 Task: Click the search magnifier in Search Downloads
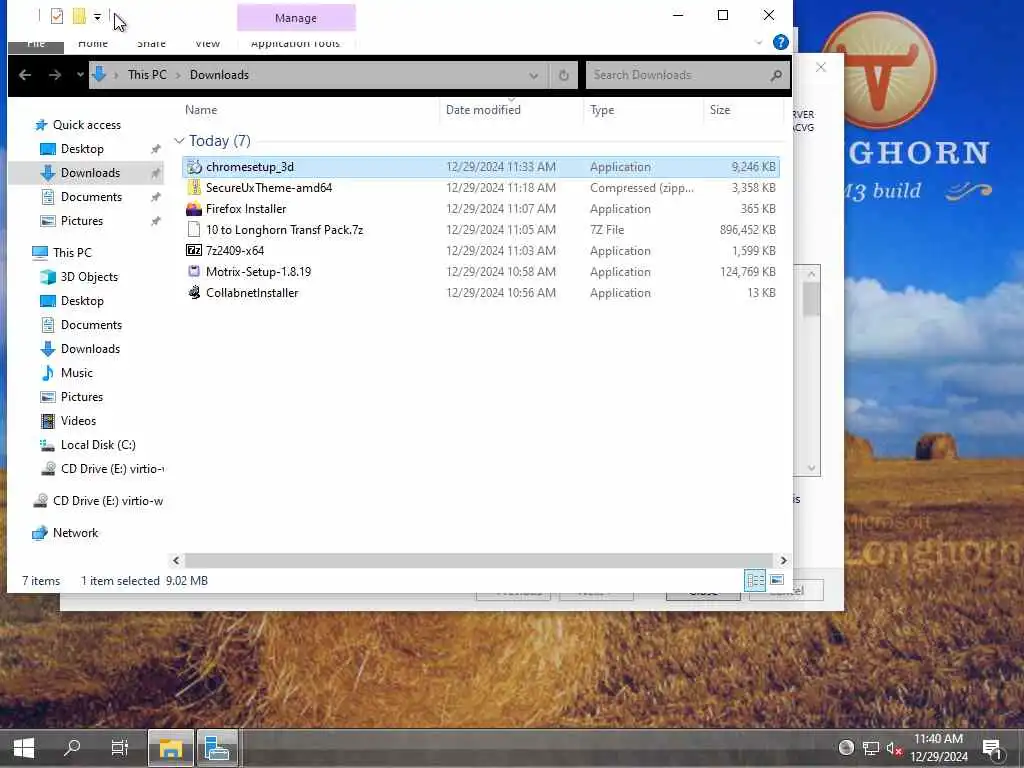(x=776, y=75)
